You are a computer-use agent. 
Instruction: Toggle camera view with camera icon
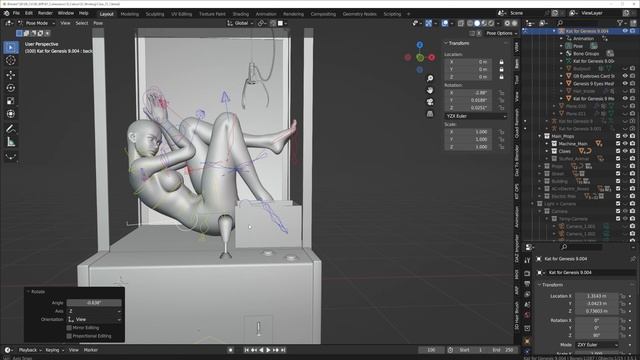[x=430, y=102]
